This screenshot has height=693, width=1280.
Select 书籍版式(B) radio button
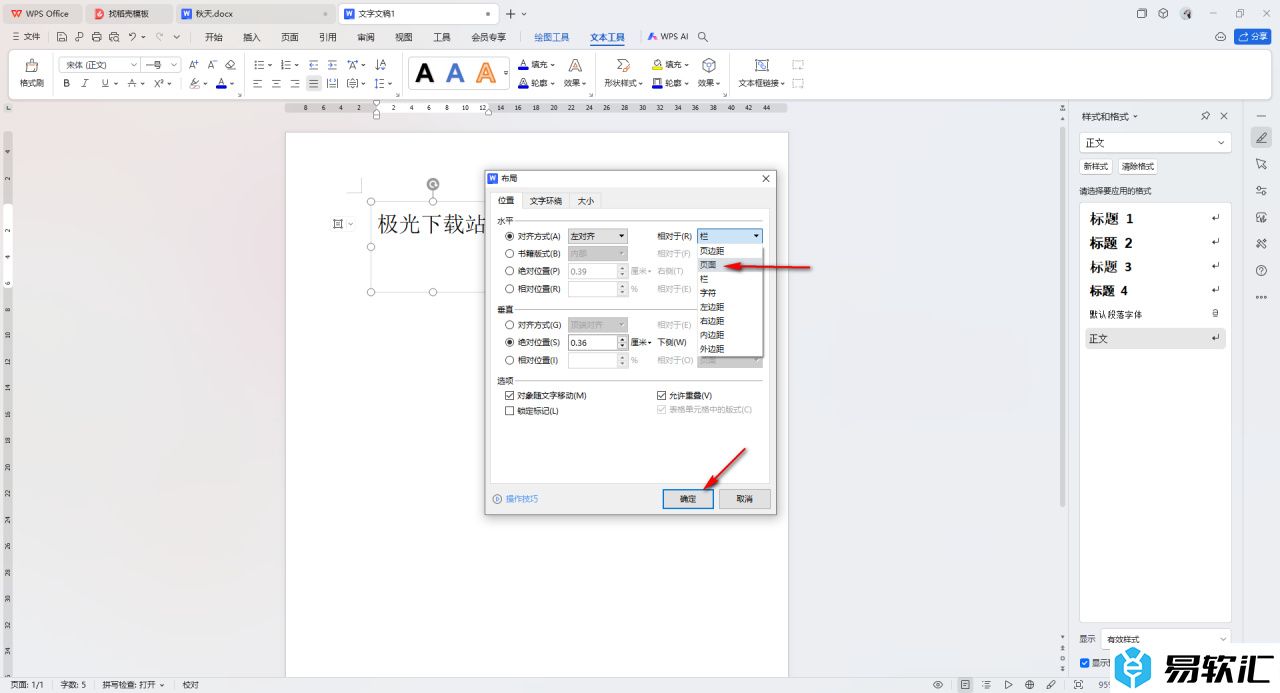tap(510, 254)
